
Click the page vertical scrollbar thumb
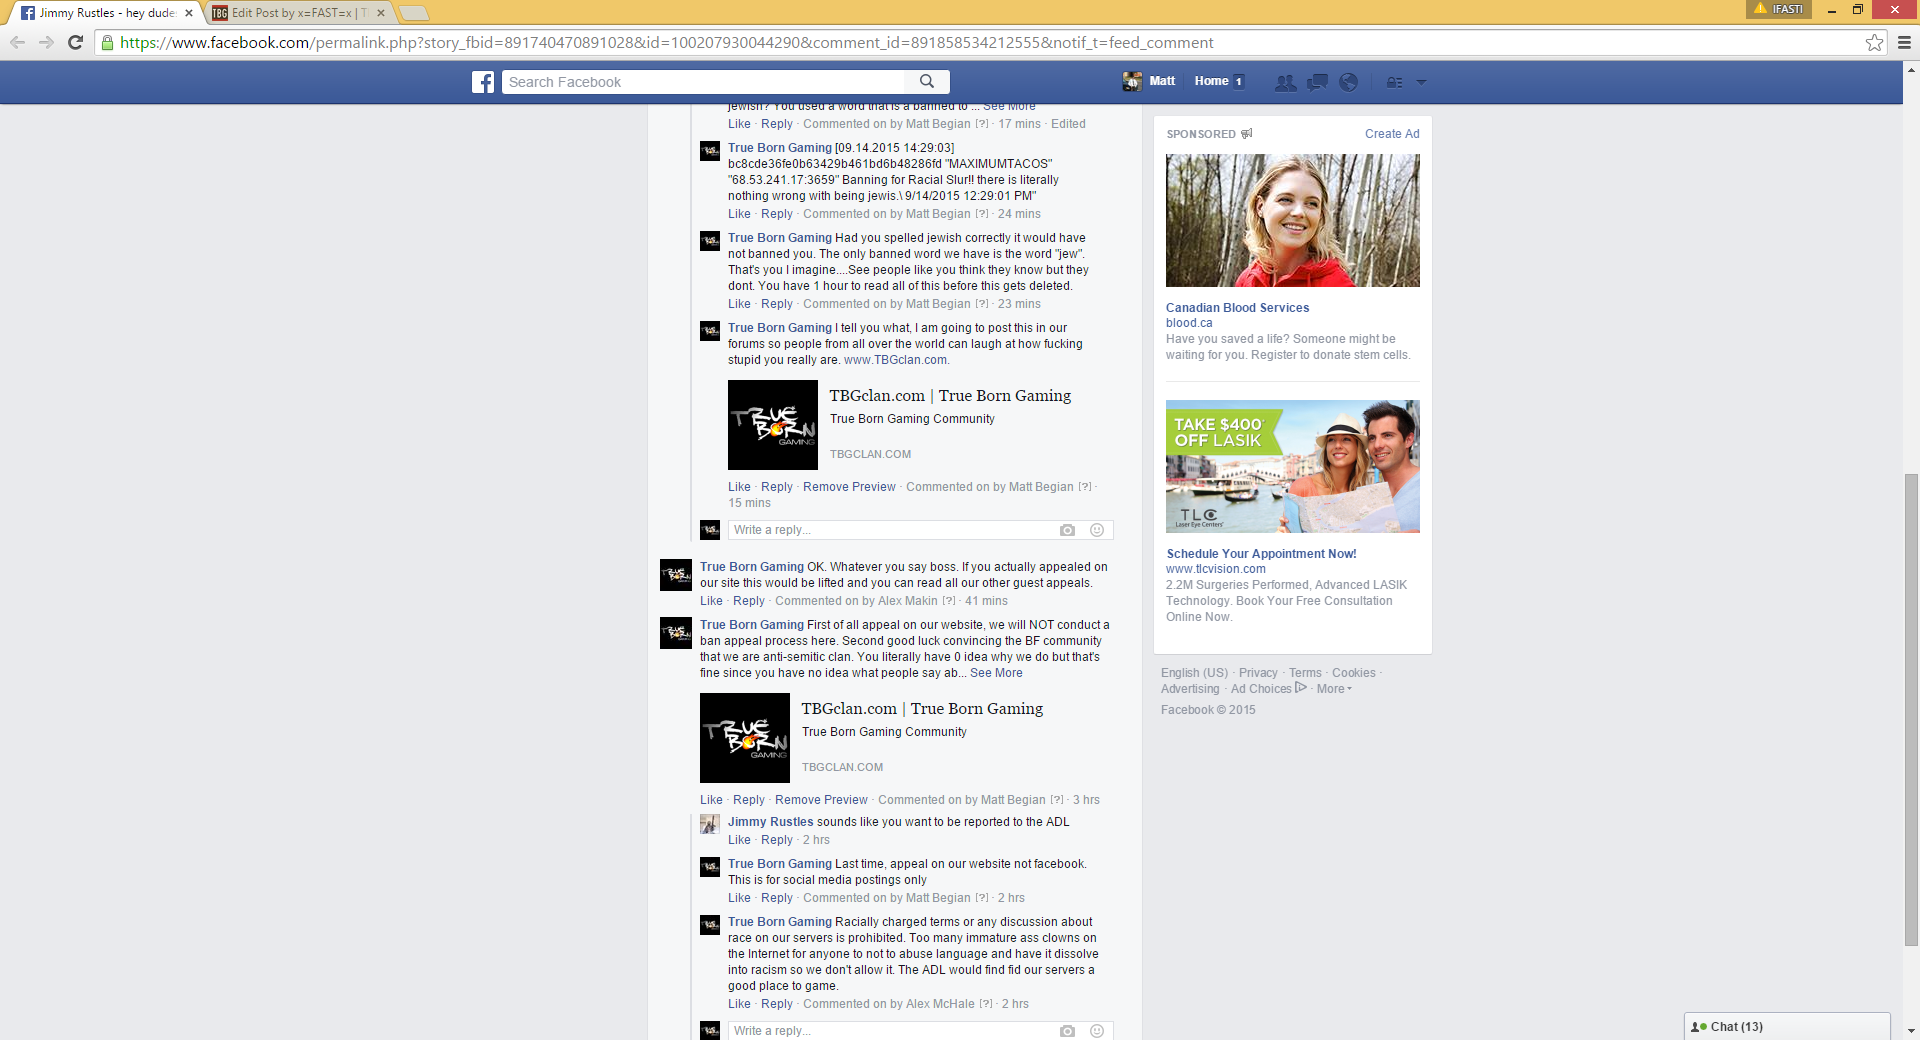tap(1911, 710)
